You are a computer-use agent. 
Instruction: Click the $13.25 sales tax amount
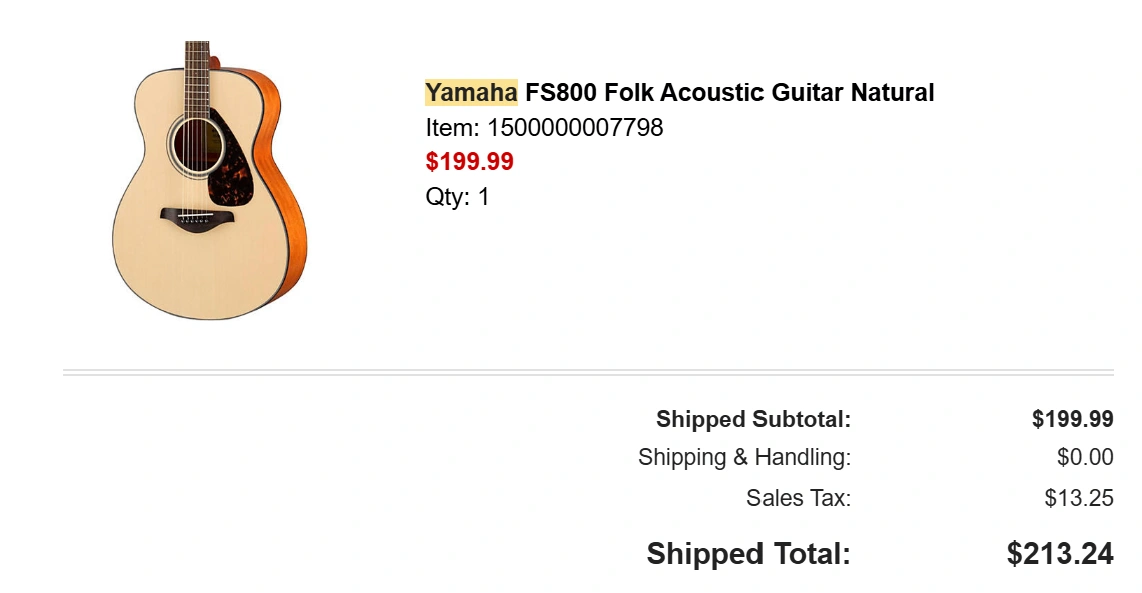1078,497
